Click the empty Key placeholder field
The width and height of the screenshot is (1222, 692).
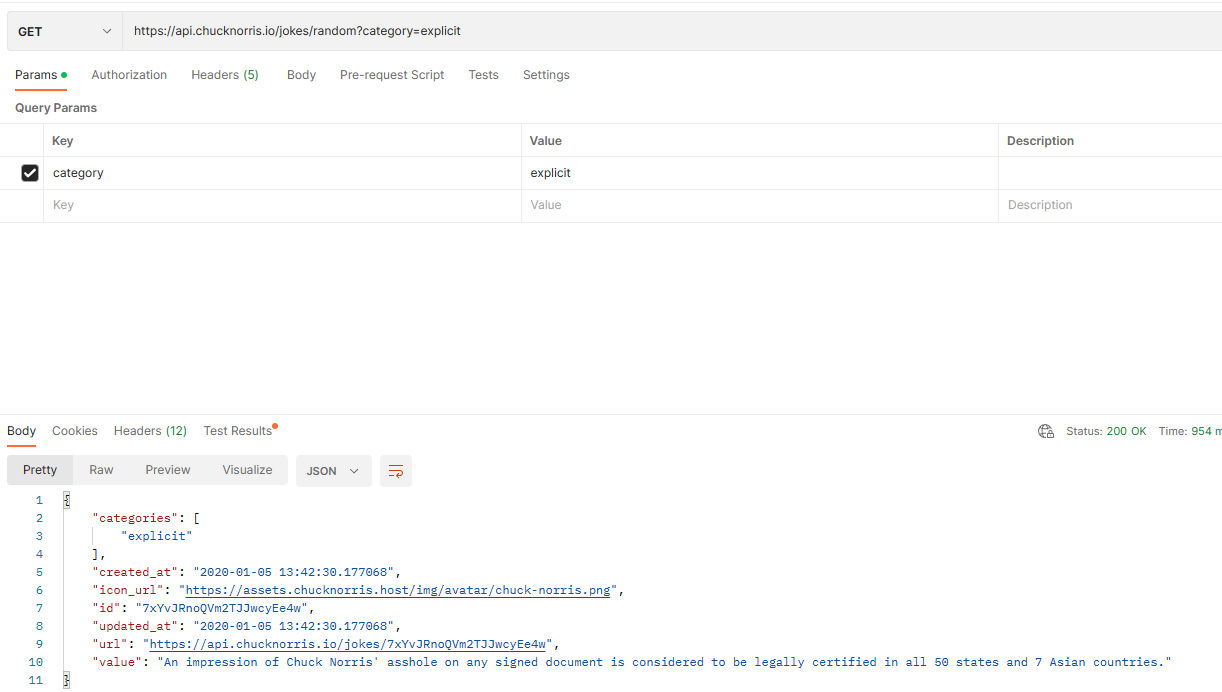282,205
